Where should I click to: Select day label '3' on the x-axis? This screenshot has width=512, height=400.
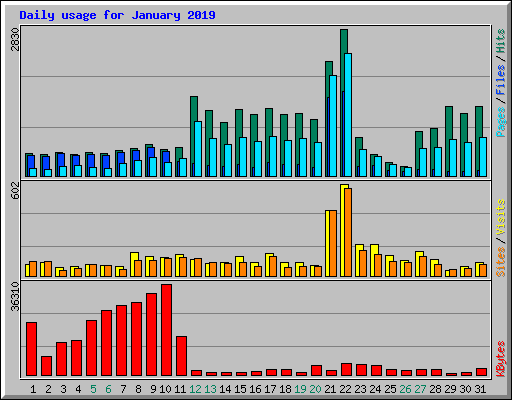(63, 389)
